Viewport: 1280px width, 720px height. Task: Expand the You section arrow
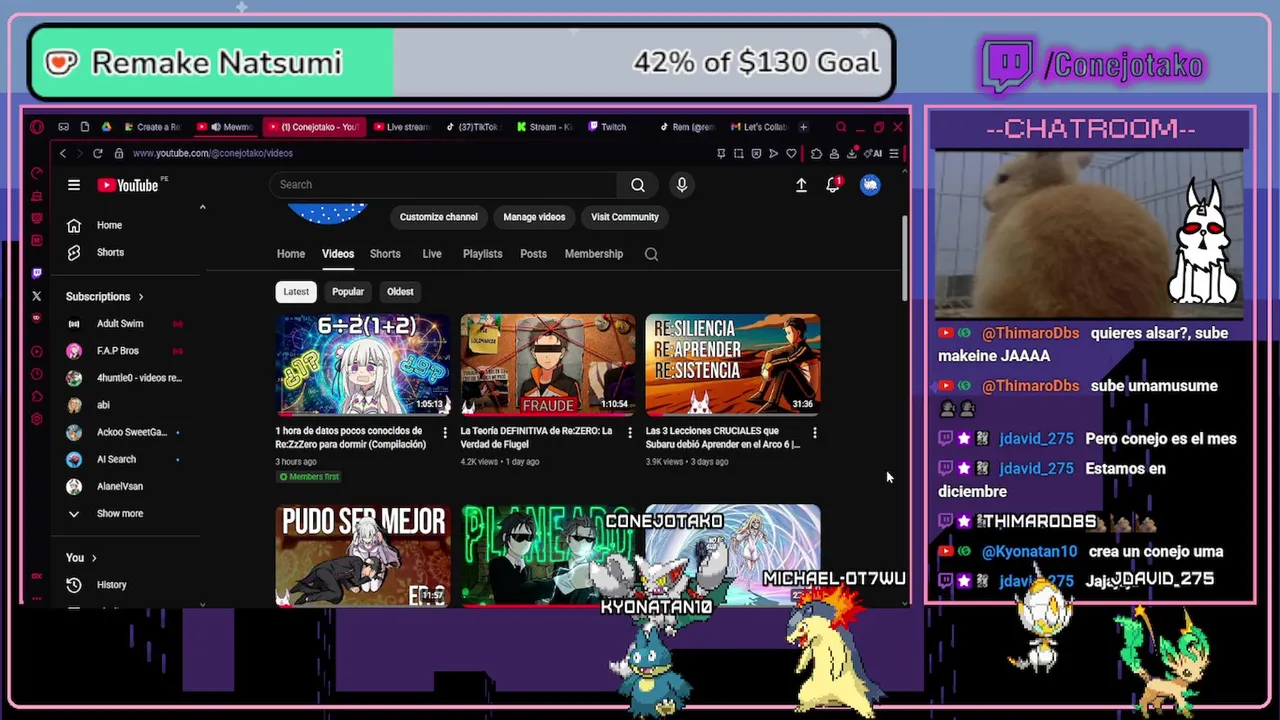tap(94, 558)
